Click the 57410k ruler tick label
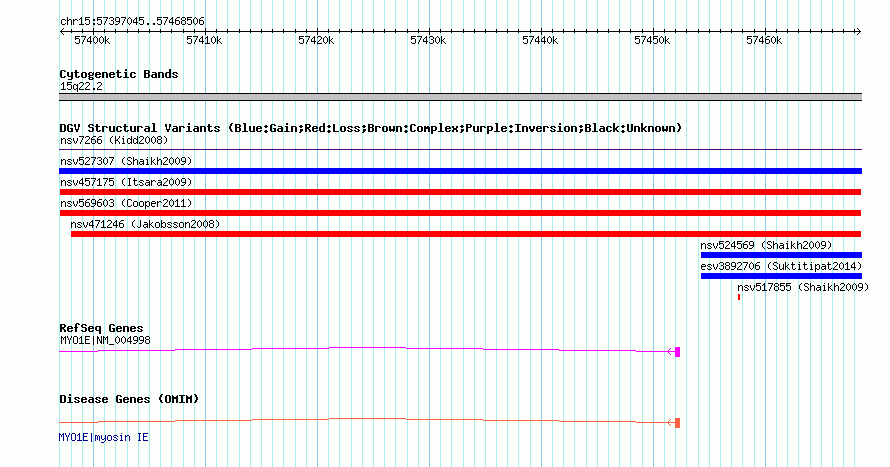Viewport: 890px width, 467px height. [204, 40]
